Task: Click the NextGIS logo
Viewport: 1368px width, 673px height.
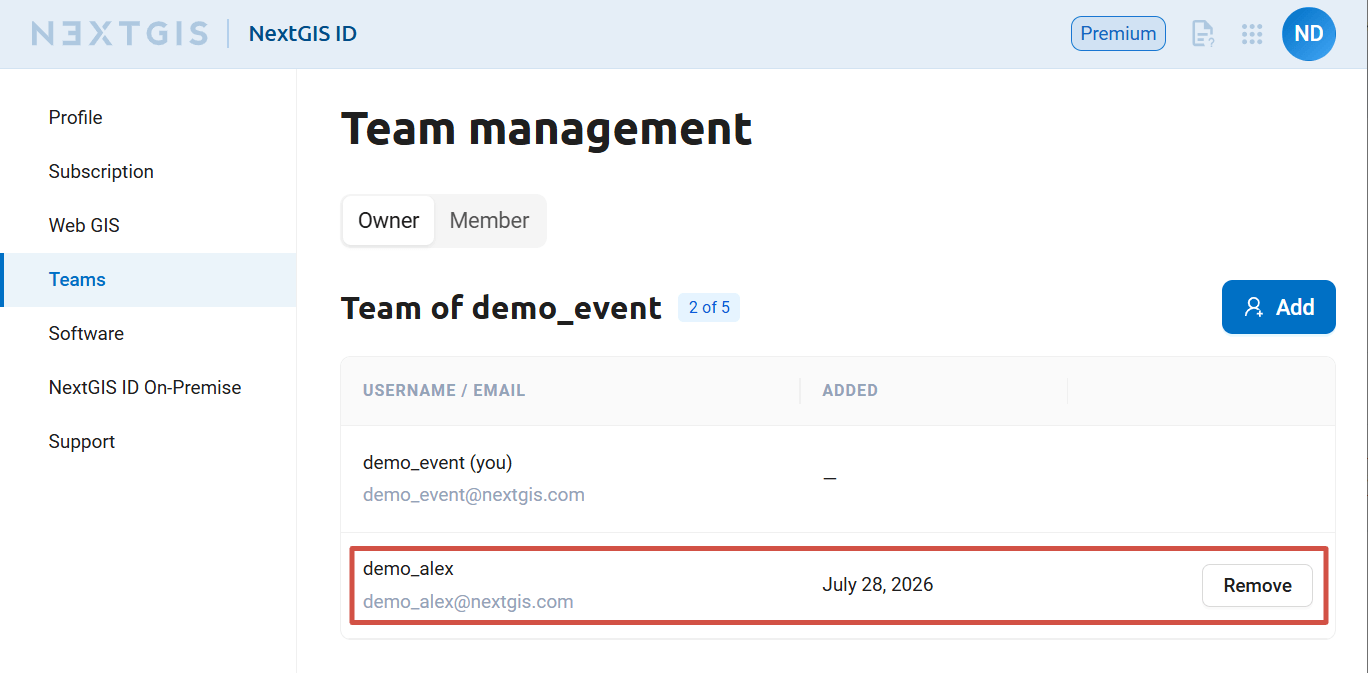Action: (x=120, y=34)
